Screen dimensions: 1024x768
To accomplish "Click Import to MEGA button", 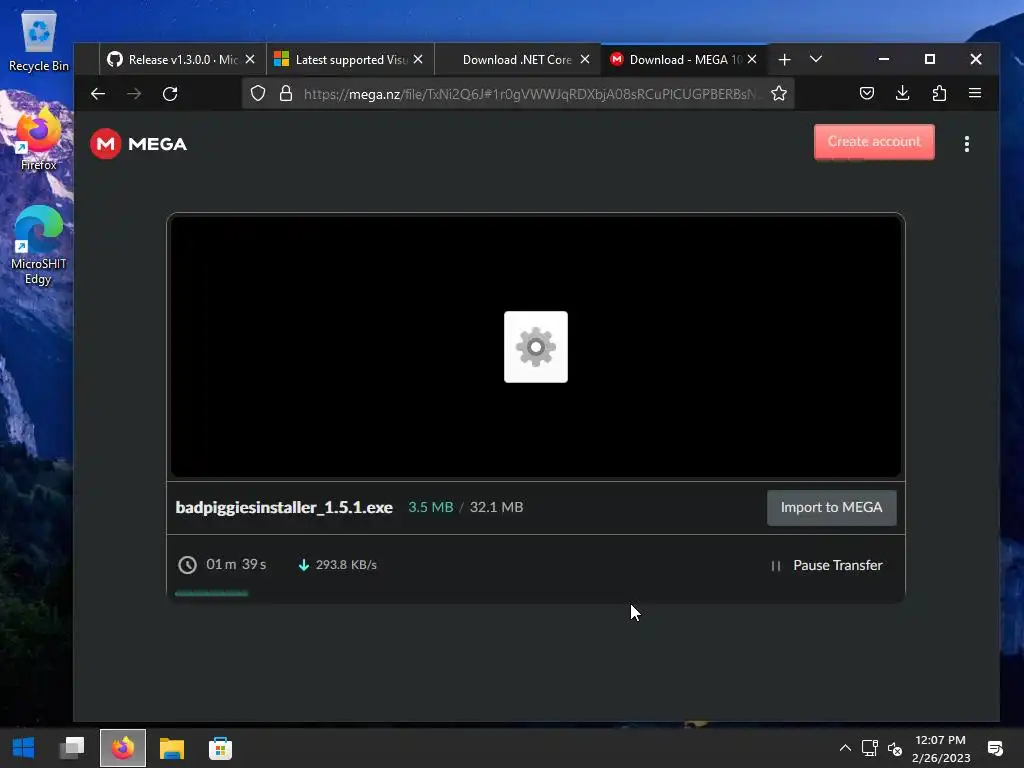I will coord(831,507).
